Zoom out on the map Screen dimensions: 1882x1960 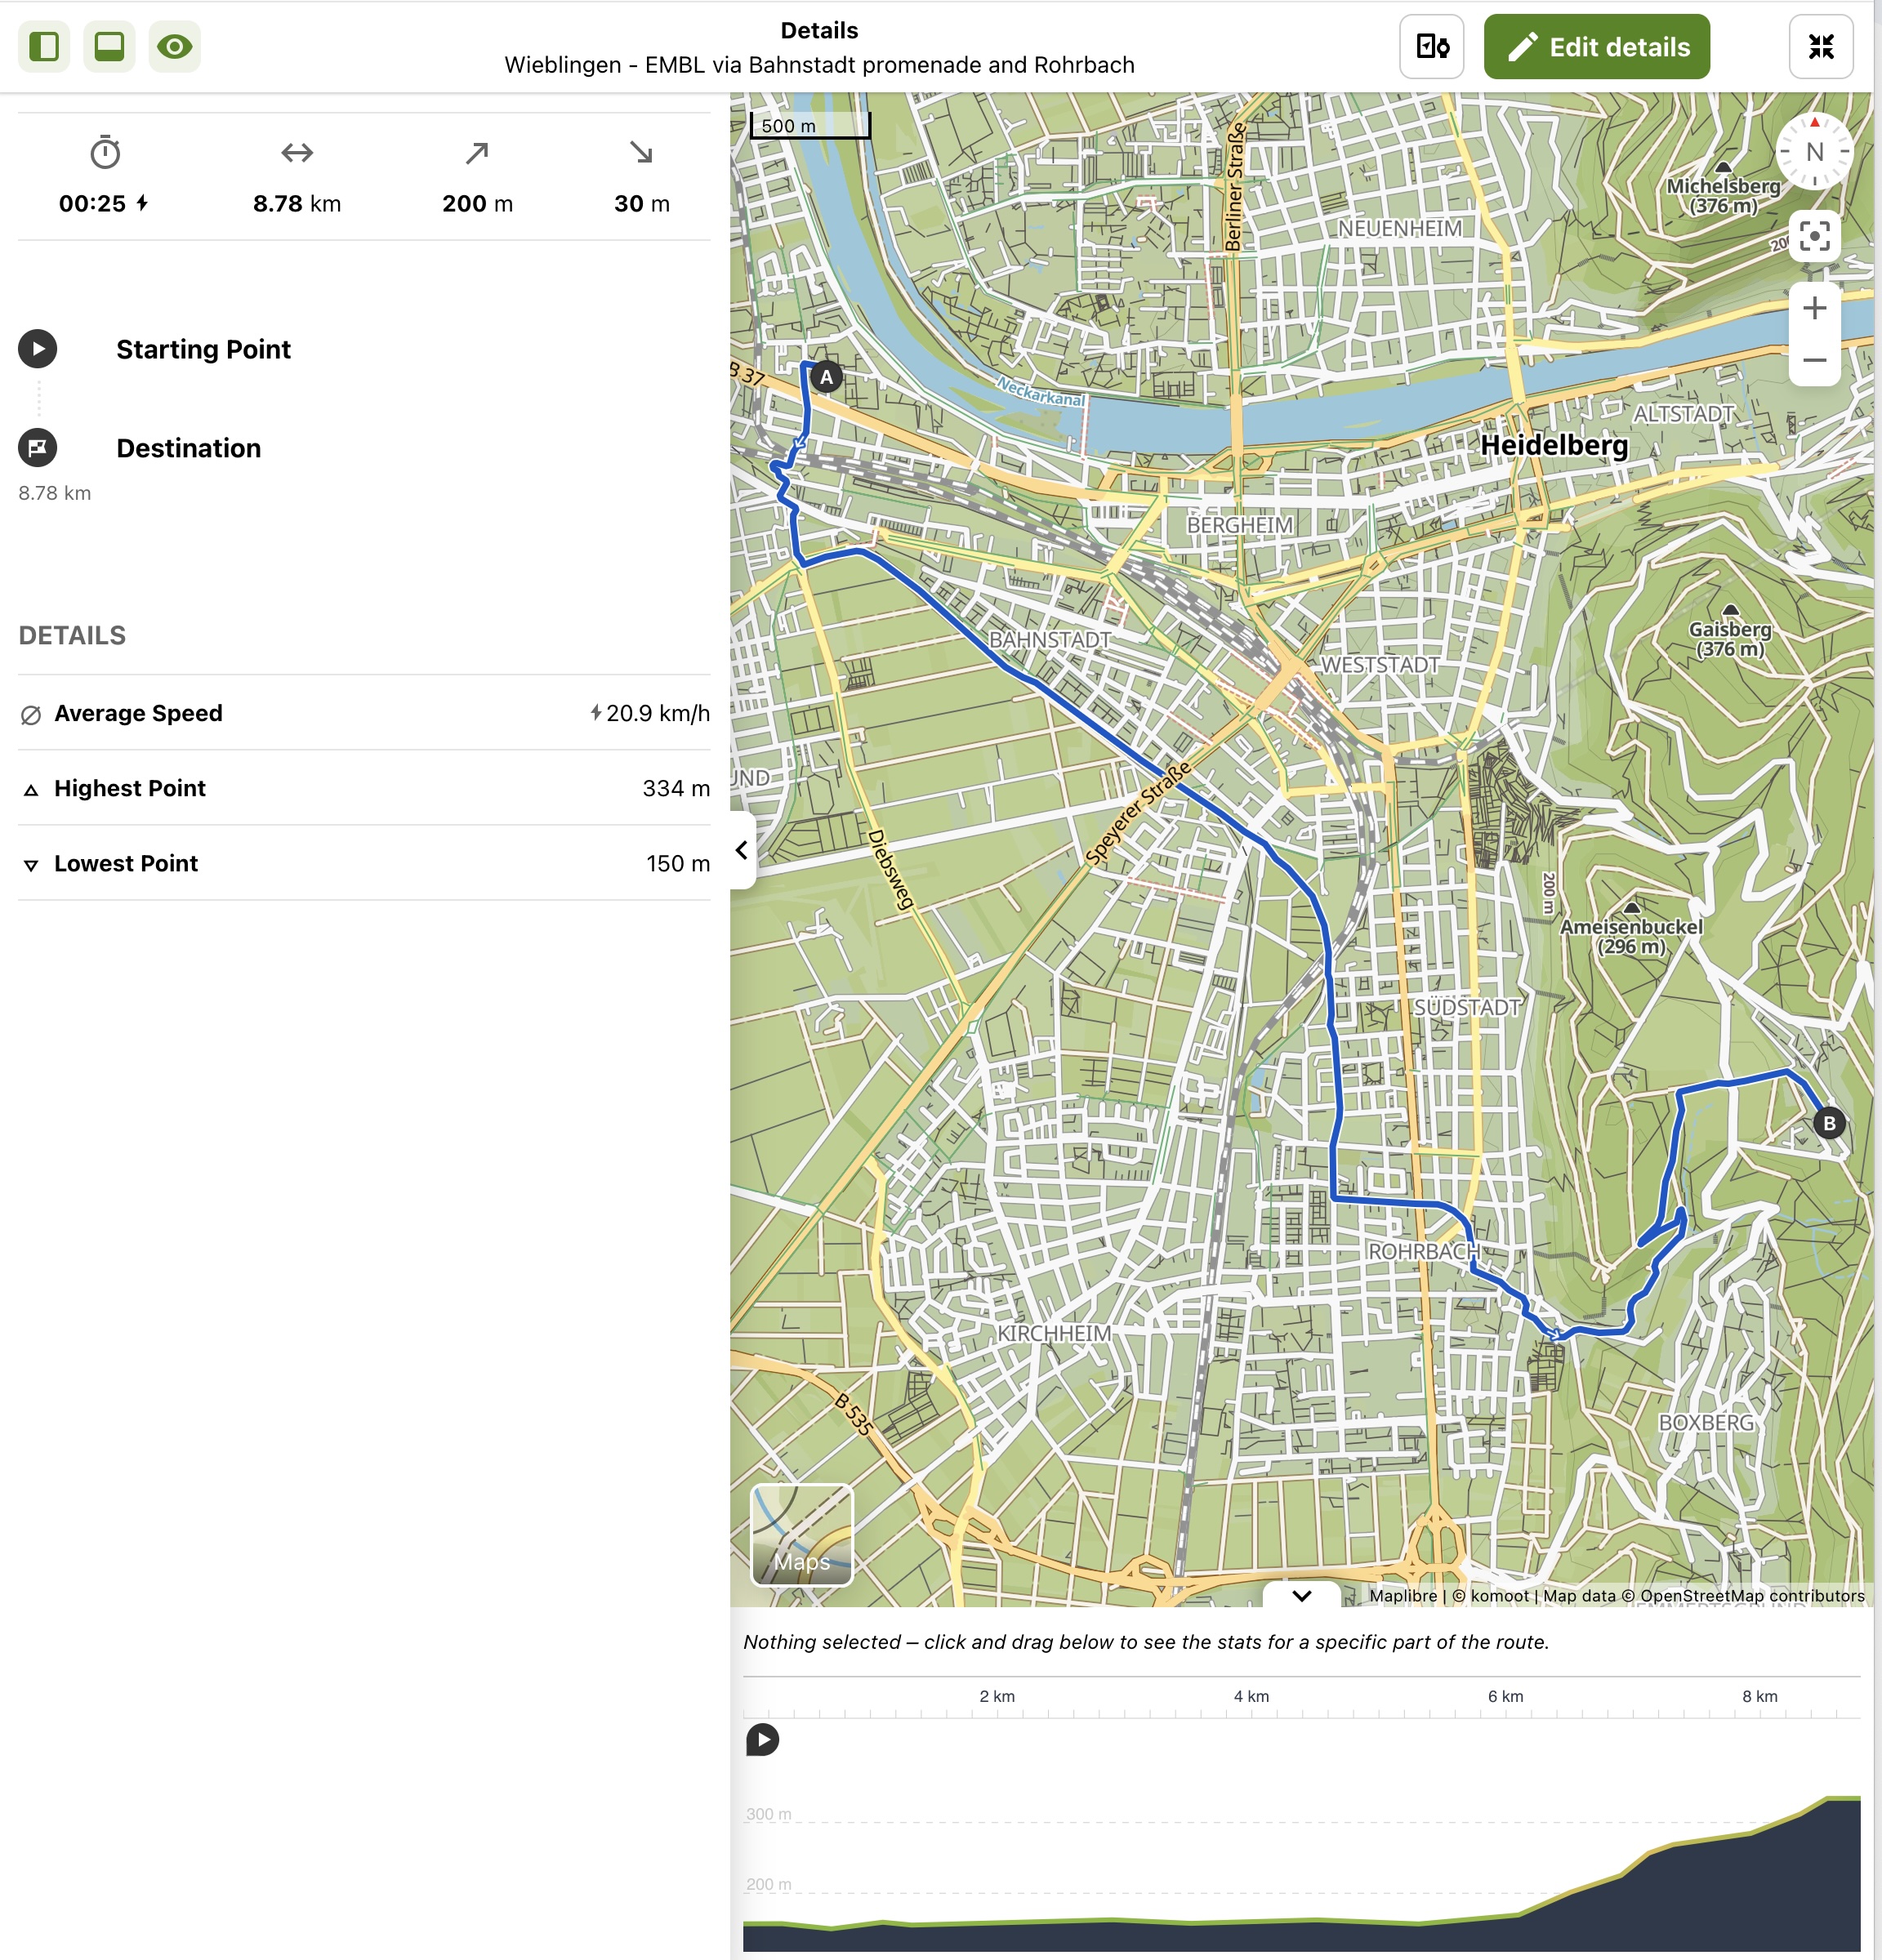click(x=1814, y=360)
